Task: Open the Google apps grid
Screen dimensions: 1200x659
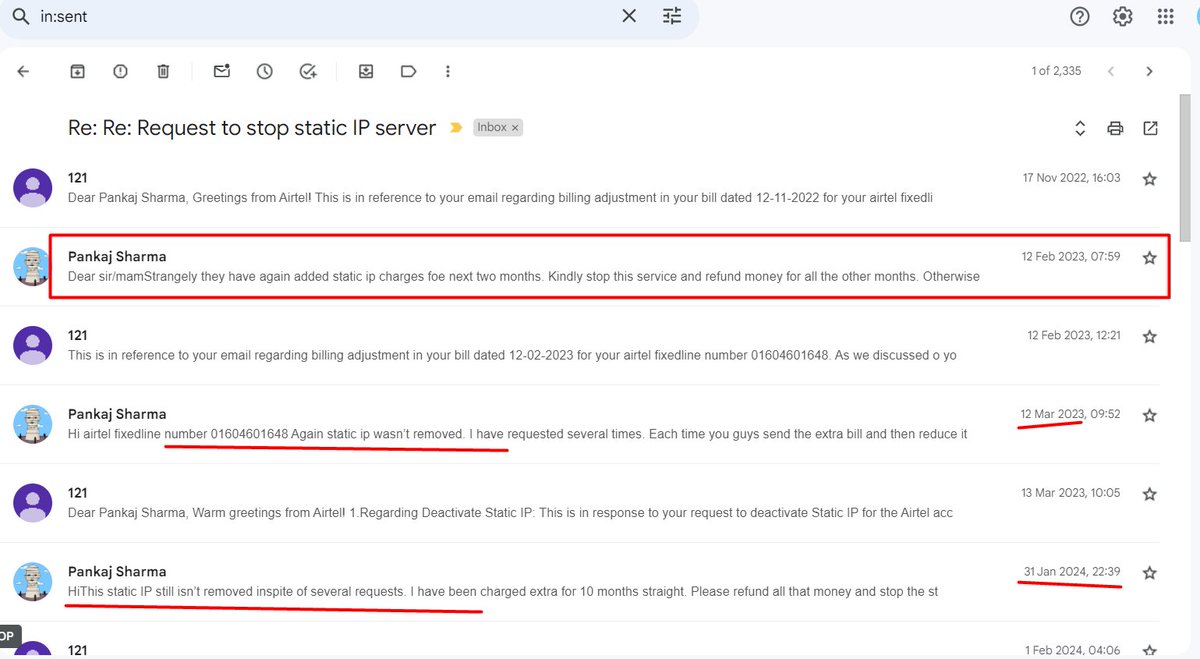Action: [1165, 16]
